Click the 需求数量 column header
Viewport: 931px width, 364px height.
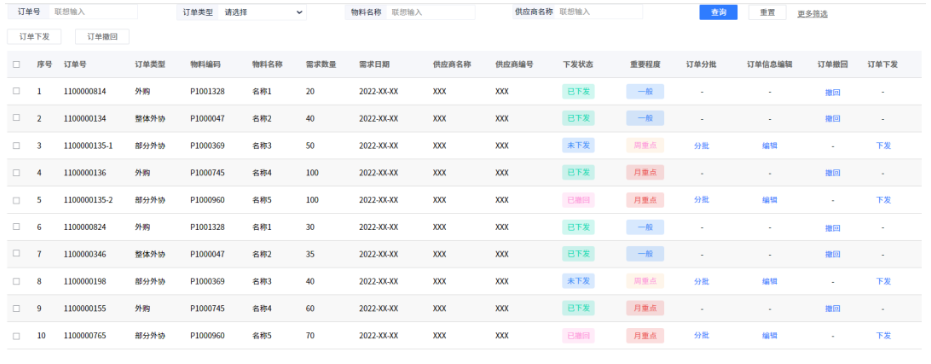[321, 64]
